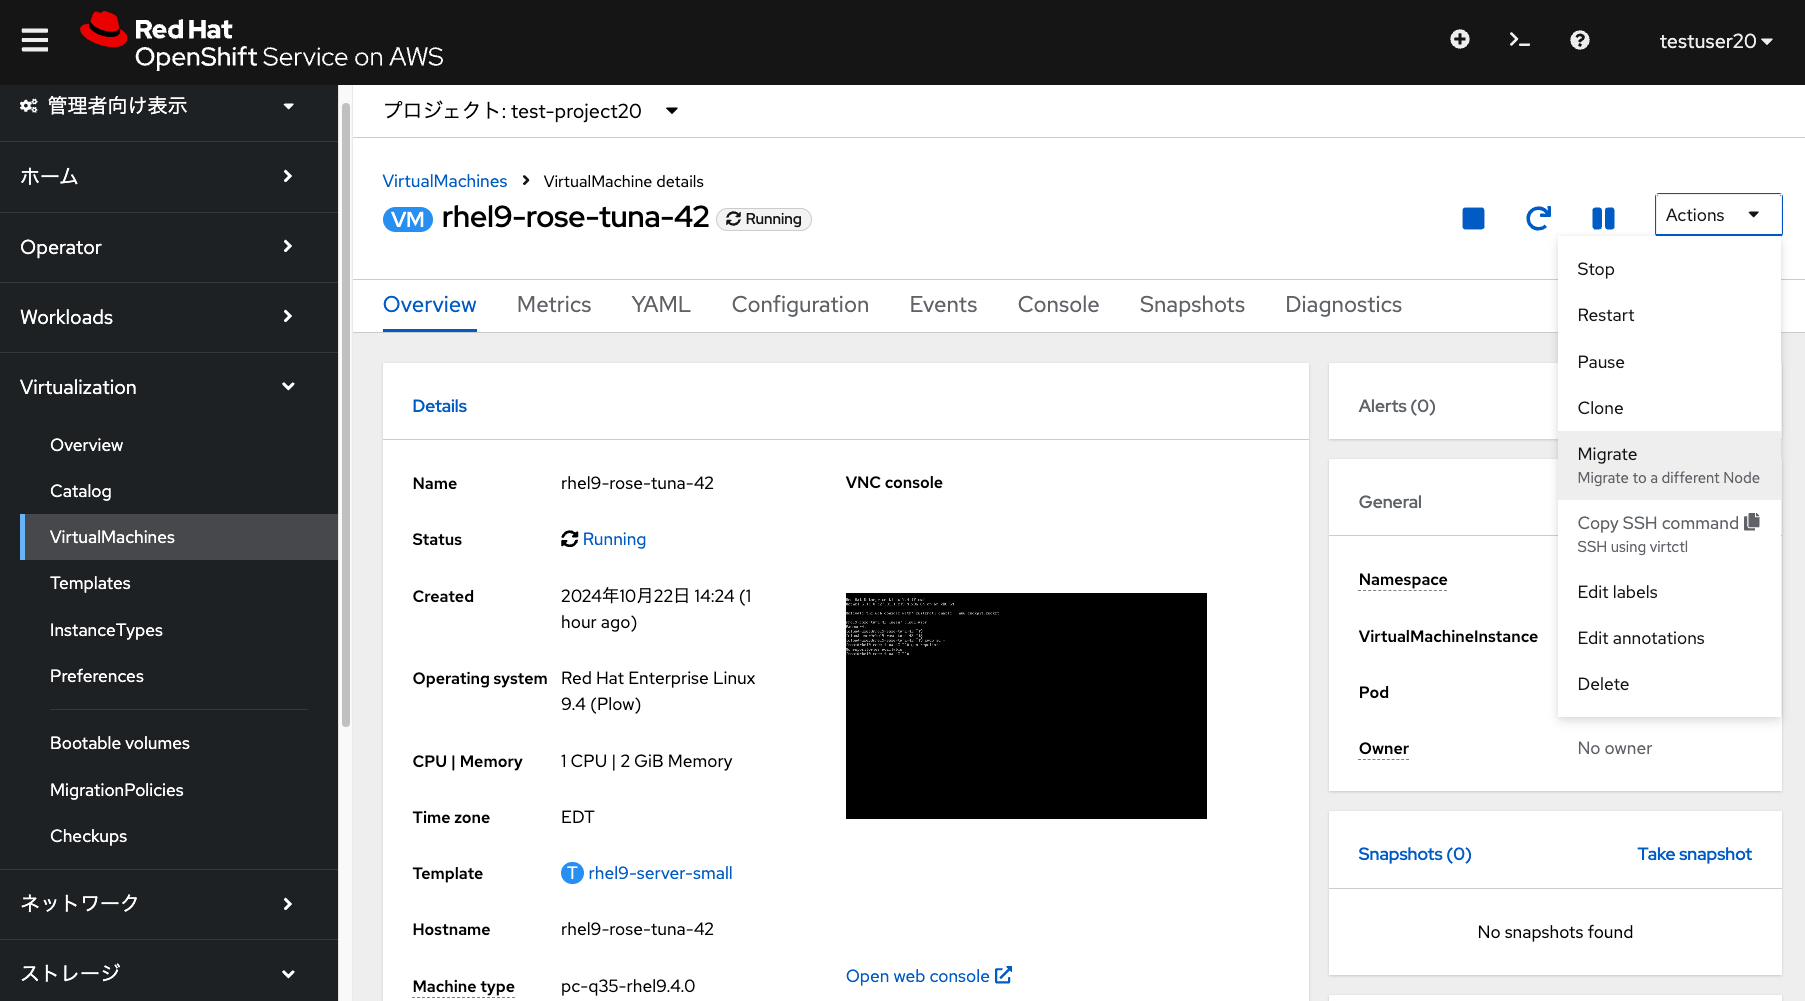Choose Edit labels in Actions menu
Screen dimensions: 1805x1001
(x=1669, y=592)
